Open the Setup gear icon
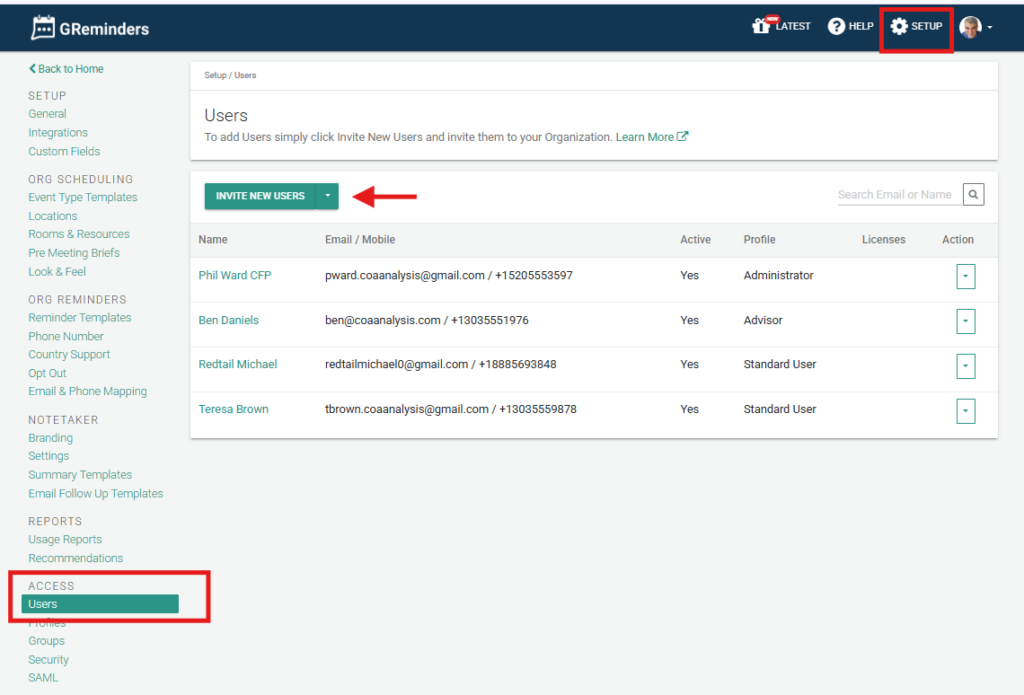Viewport: 1024px width, 695px height. tap(899, 26)
